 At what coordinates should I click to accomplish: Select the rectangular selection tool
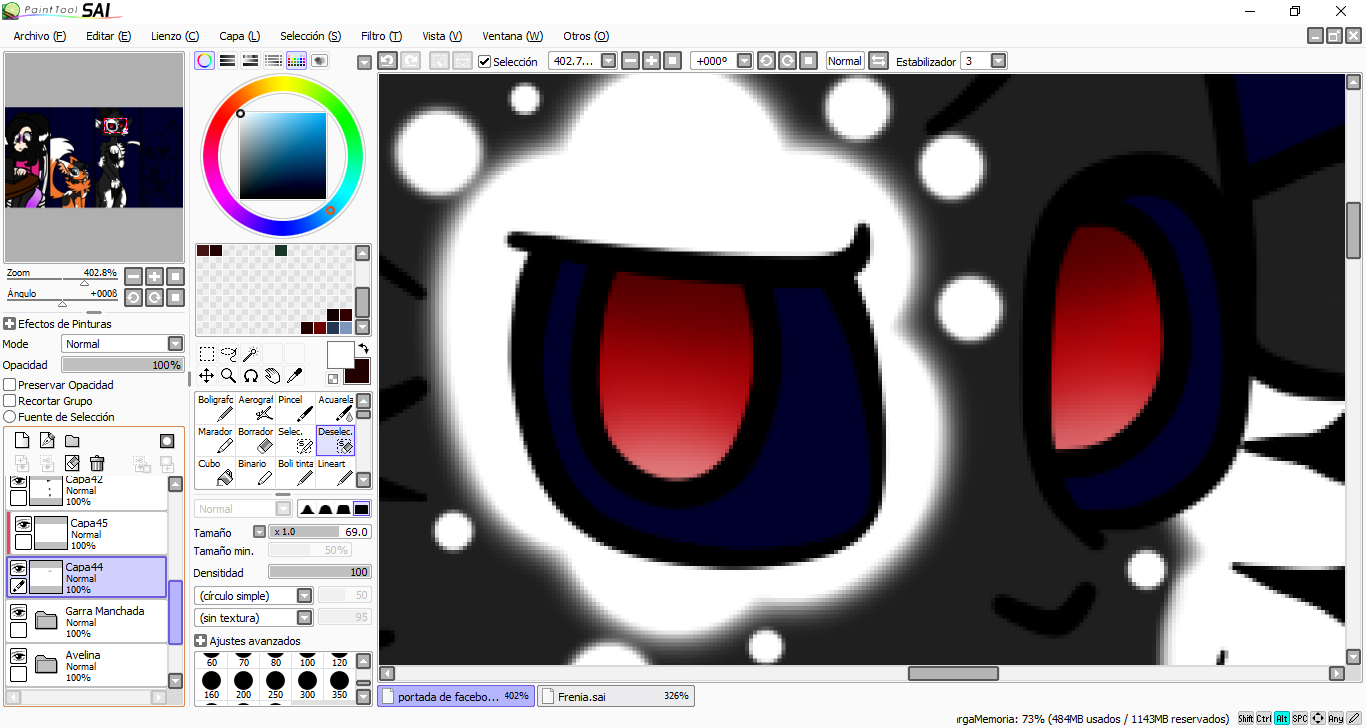pyautogui.click(x=206, y=354)
